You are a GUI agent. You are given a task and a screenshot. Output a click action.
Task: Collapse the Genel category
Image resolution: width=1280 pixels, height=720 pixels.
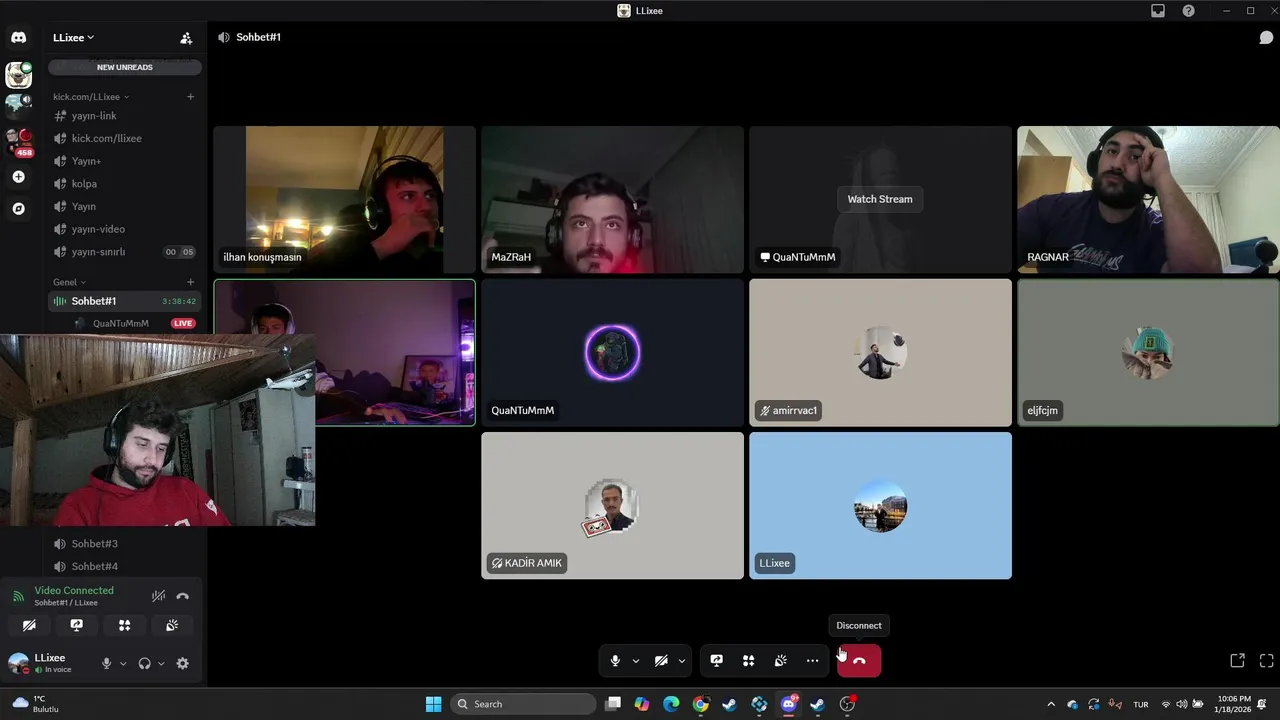[69, 282]
